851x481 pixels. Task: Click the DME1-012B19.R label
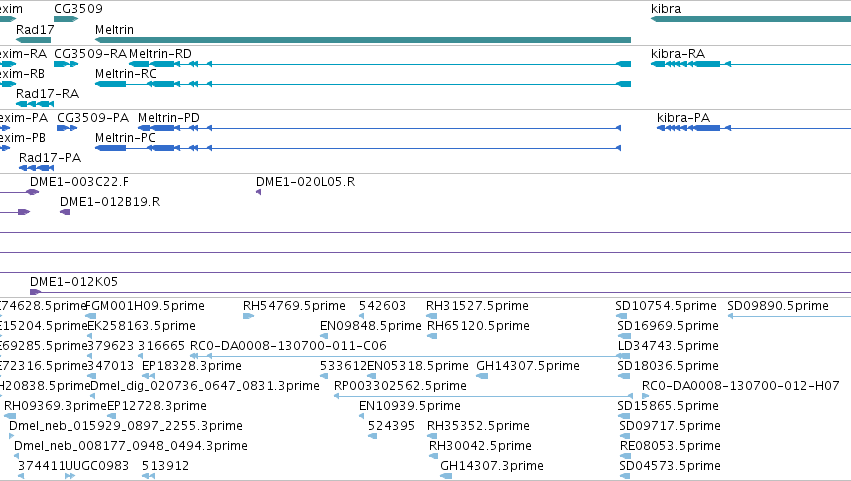[110, 202]
